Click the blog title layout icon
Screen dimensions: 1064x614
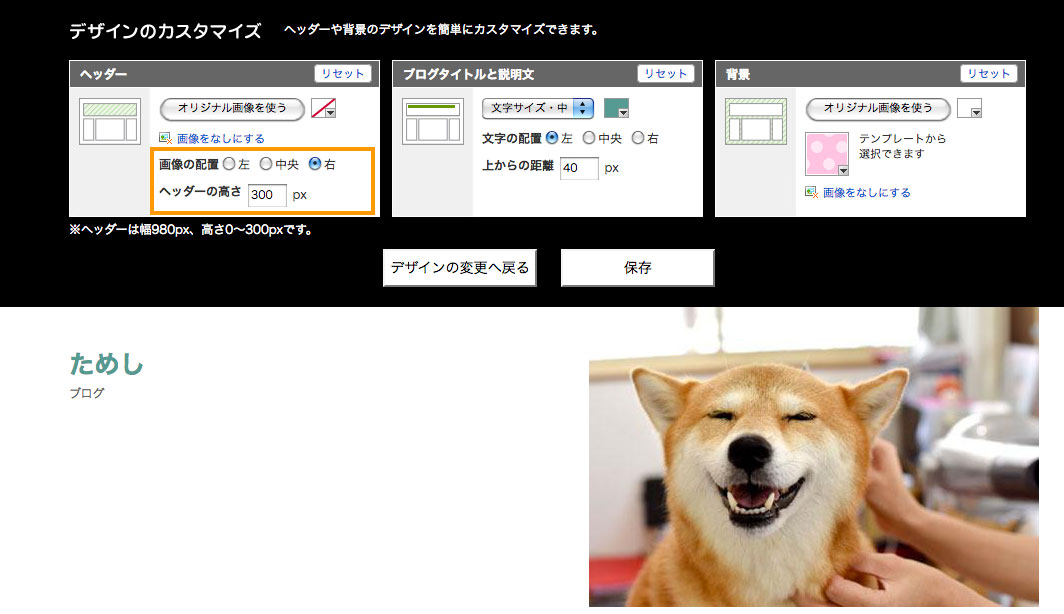click(x=433, y=121)
